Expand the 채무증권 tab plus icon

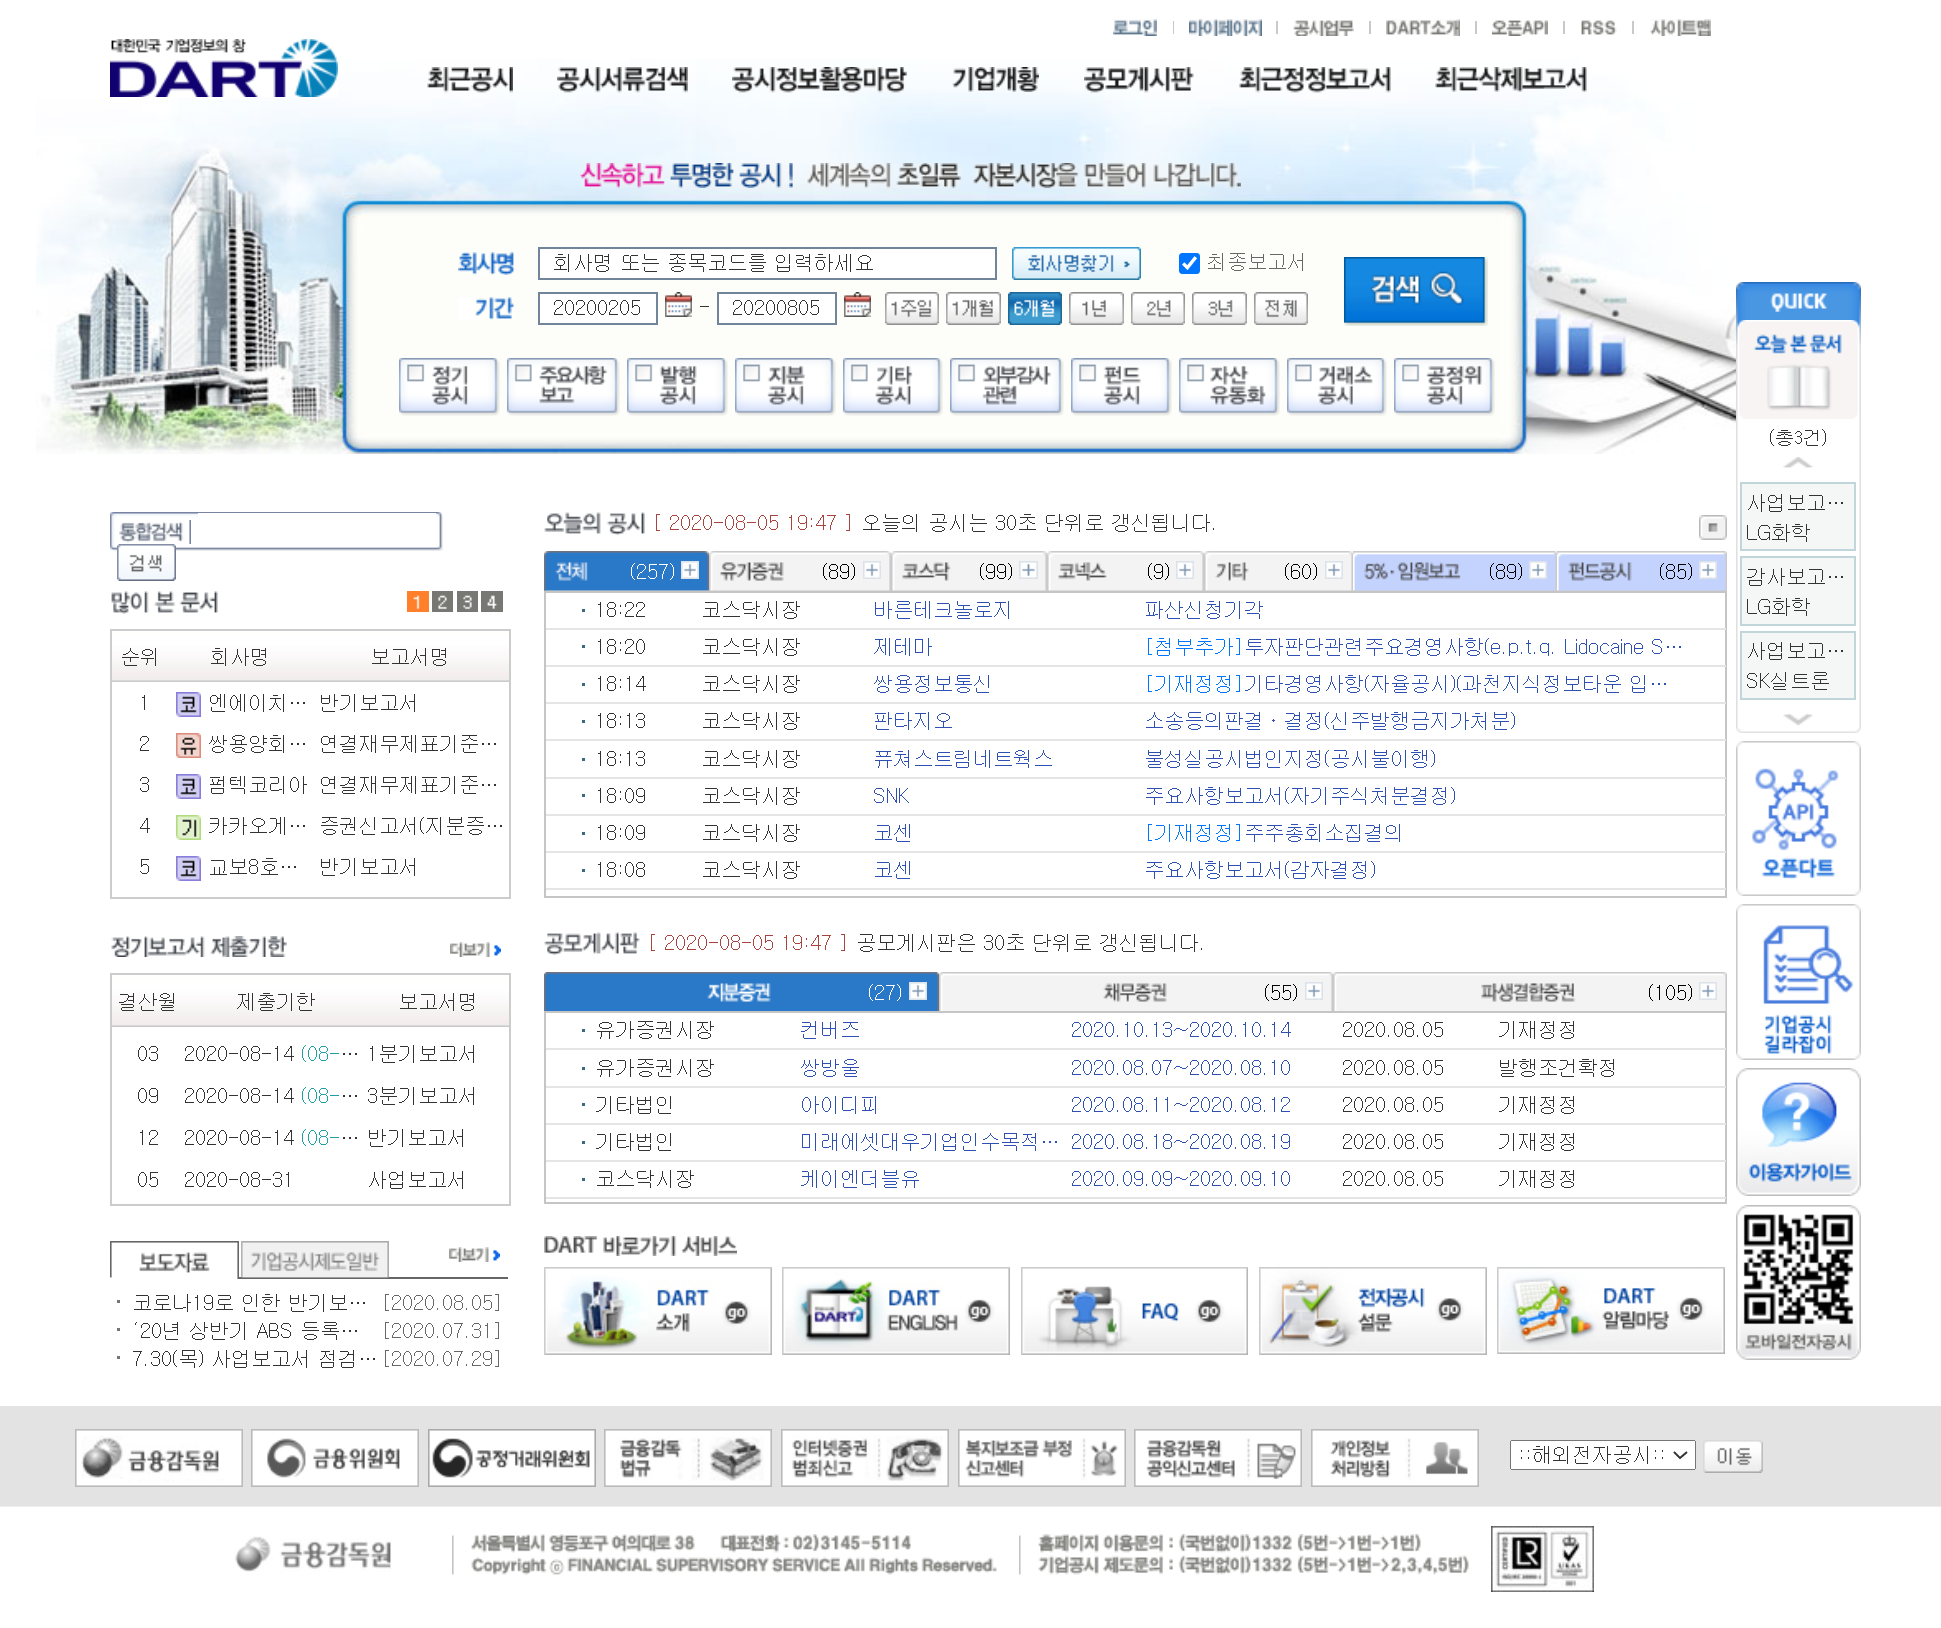tap(1314, 991)
